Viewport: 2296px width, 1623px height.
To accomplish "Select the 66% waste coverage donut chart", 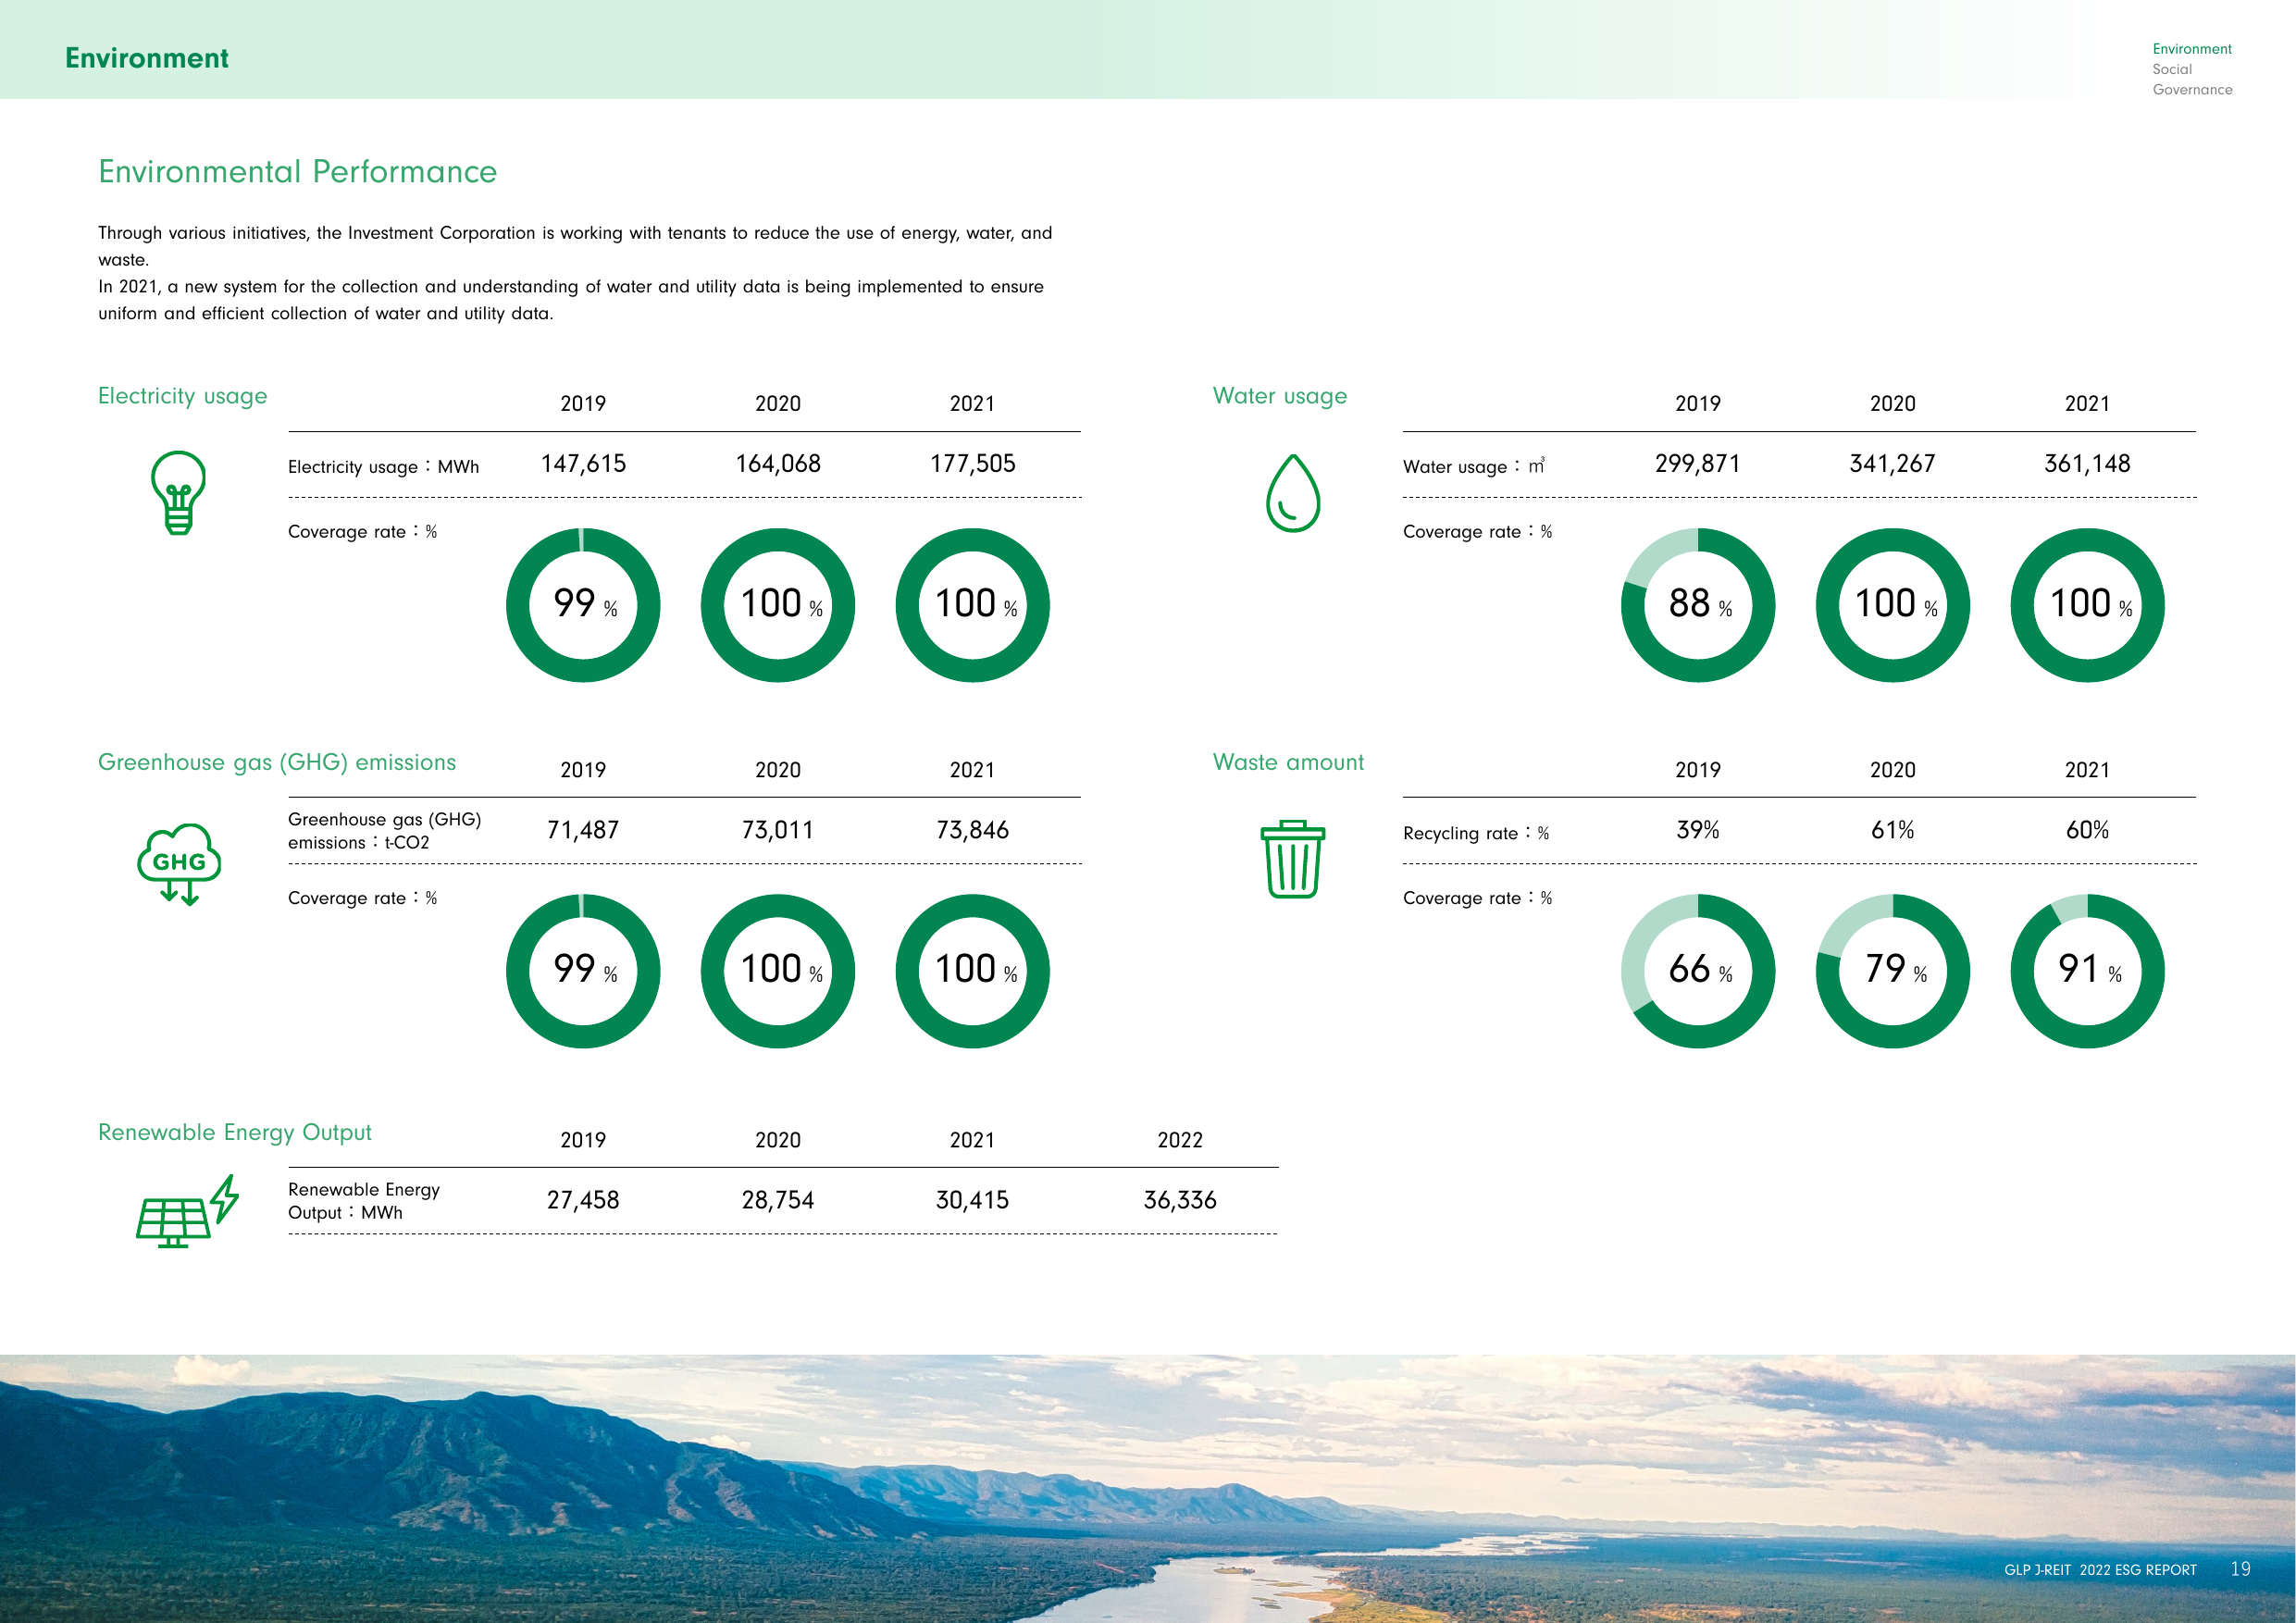I will 1698,971.
